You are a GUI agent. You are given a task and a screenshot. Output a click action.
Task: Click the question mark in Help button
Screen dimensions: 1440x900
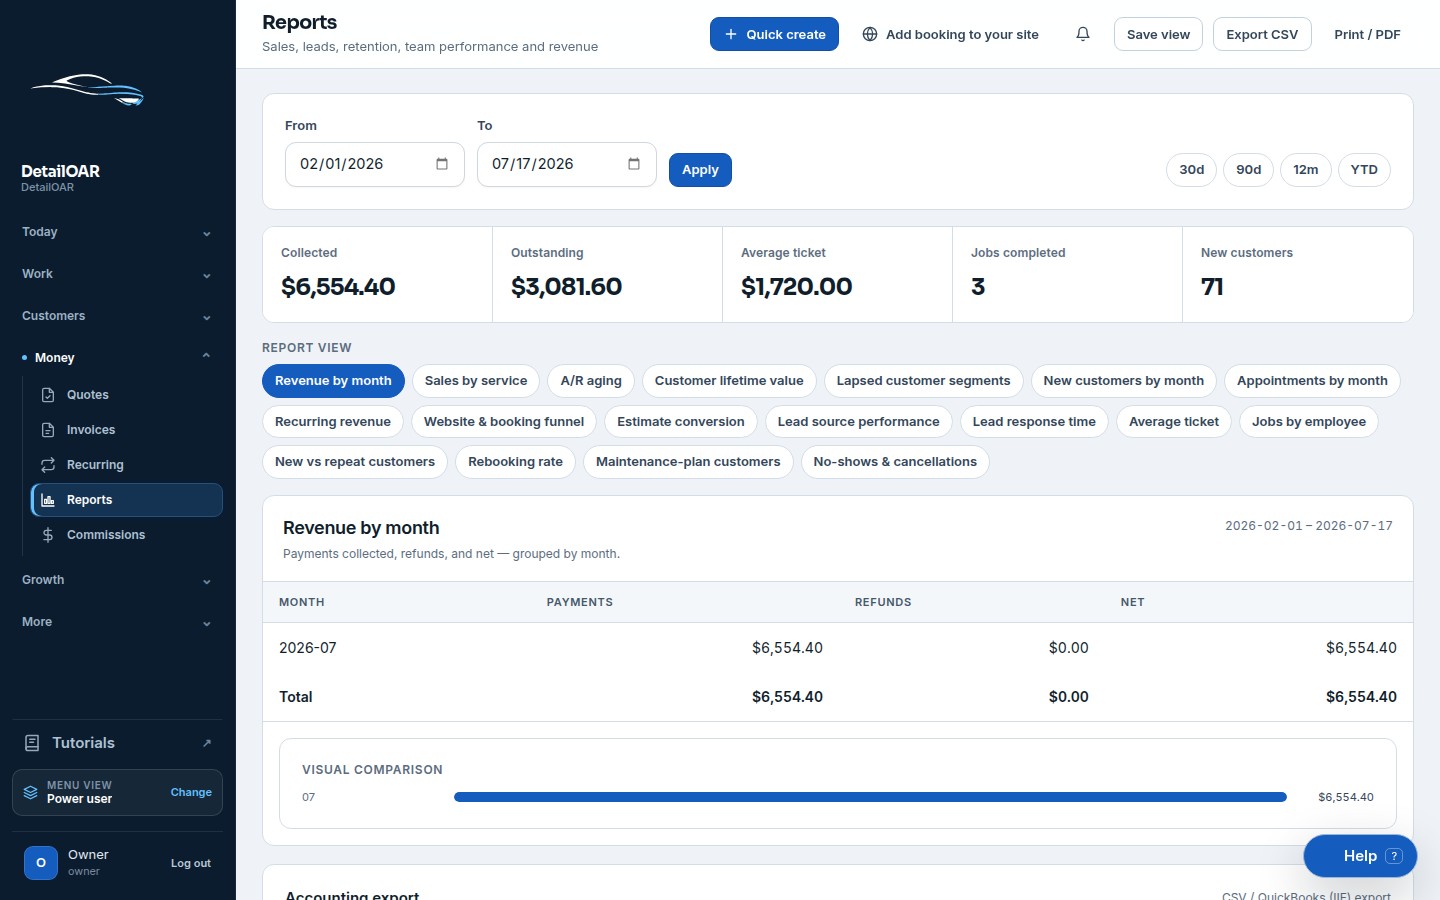pos(1395,856)
